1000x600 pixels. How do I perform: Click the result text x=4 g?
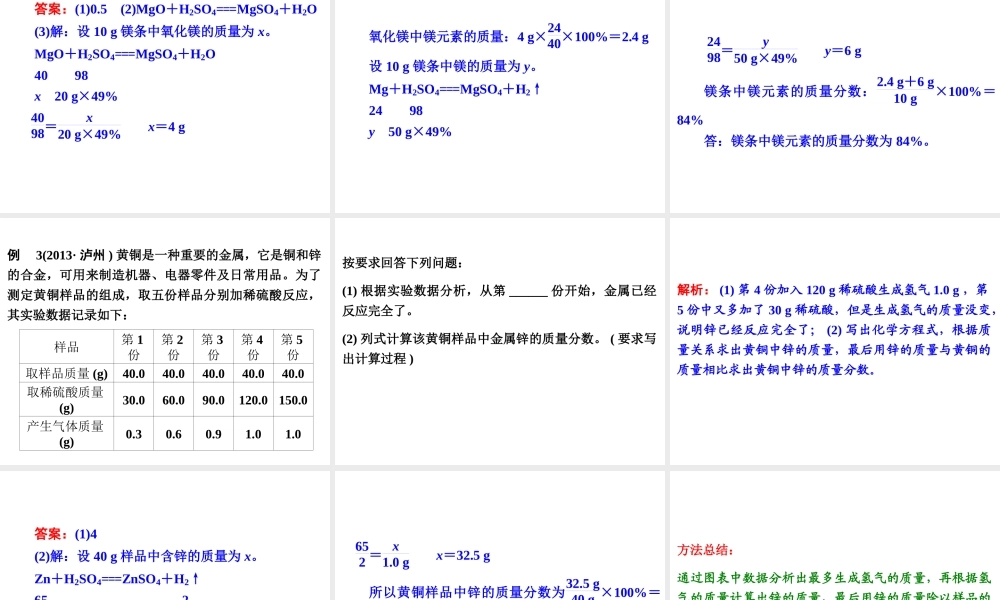point(166,127)
